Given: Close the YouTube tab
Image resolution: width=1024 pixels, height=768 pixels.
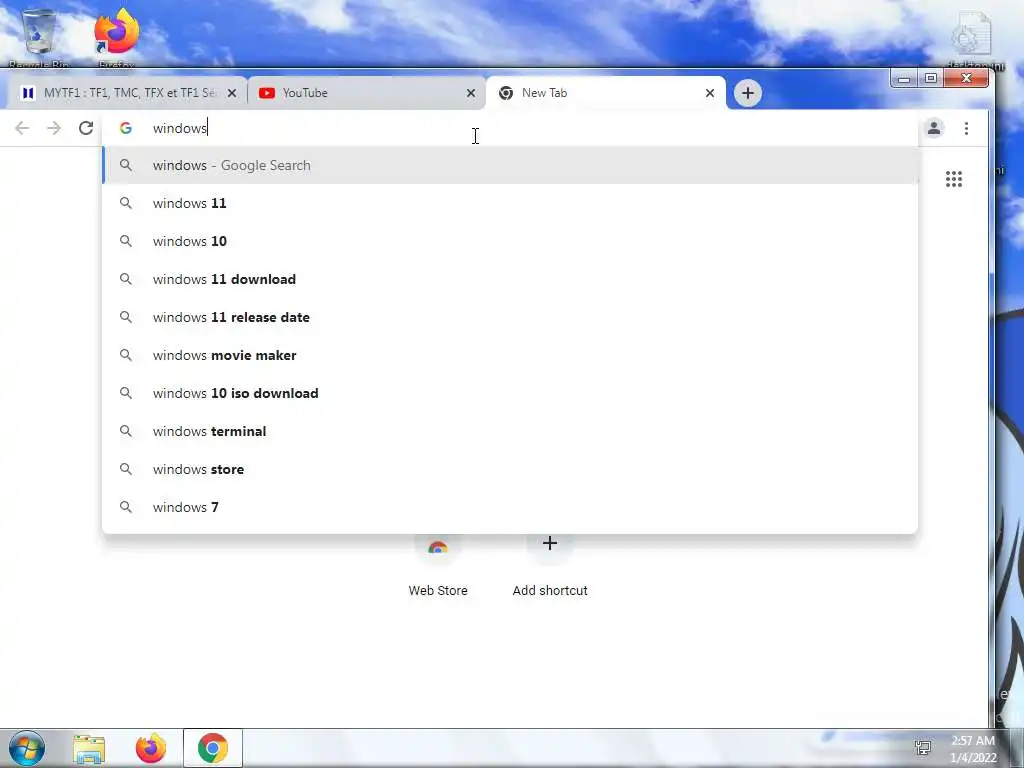Looking at the screenshot, I should (x=470, y=93).
